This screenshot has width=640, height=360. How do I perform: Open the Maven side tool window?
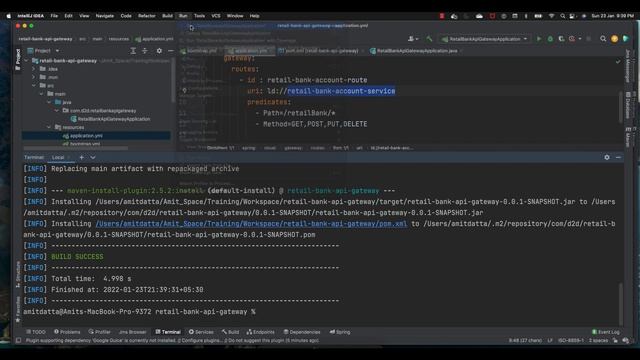point(628,137)
